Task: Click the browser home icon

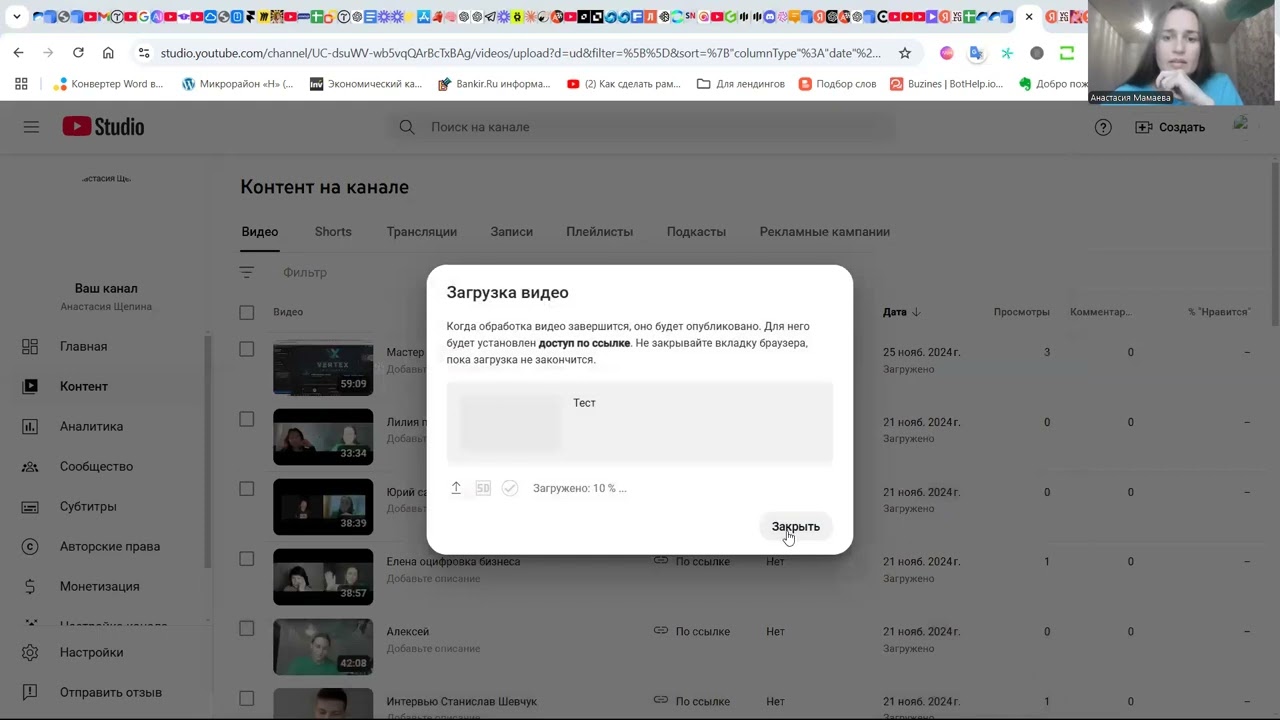Action: click(108, 53)
